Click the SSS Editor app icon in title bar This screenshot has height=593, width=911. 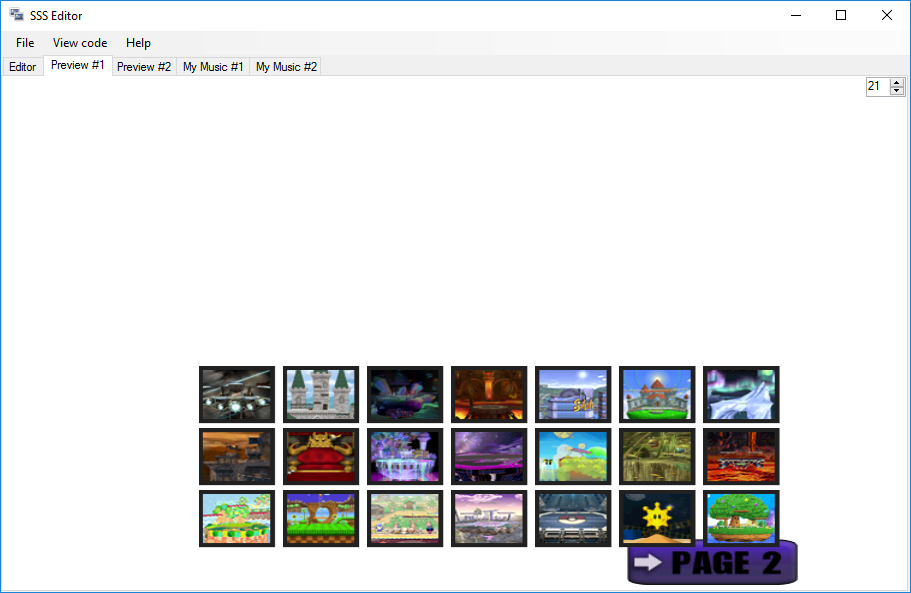pyautogui.click(x=16, y=15)
